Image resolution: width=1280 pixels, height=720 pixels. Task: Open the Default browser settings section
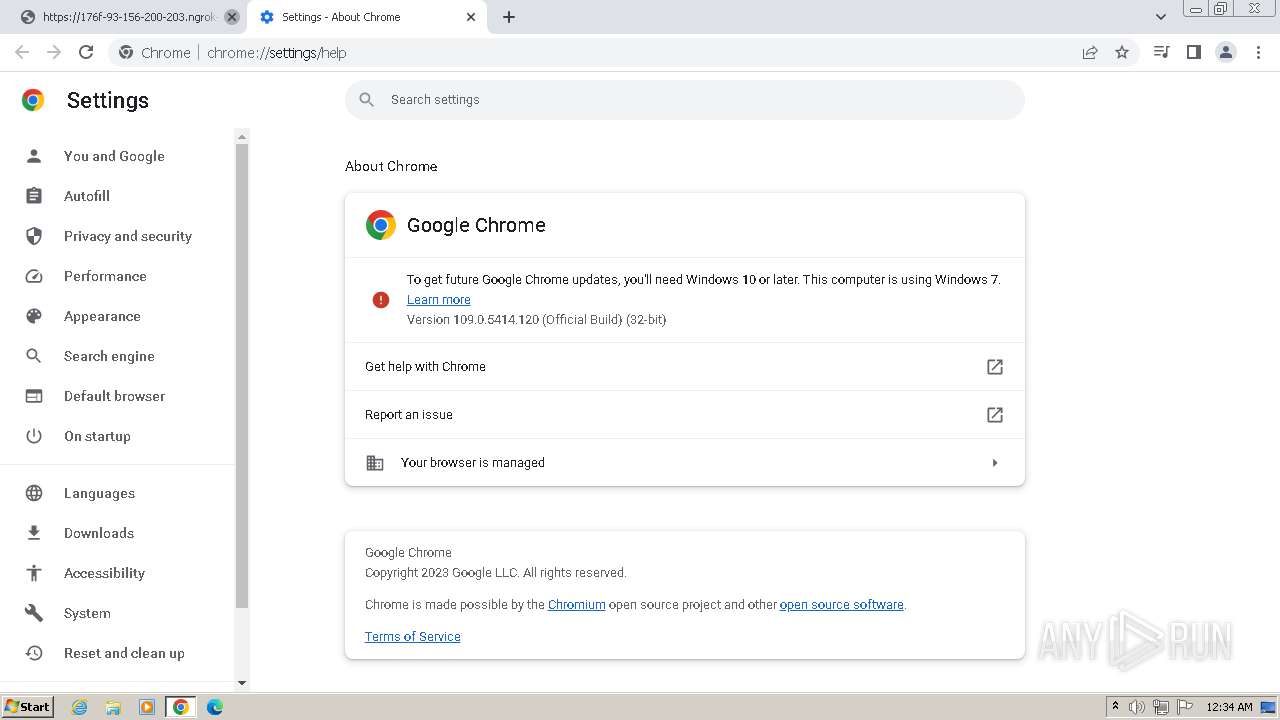tap(114, 396)
